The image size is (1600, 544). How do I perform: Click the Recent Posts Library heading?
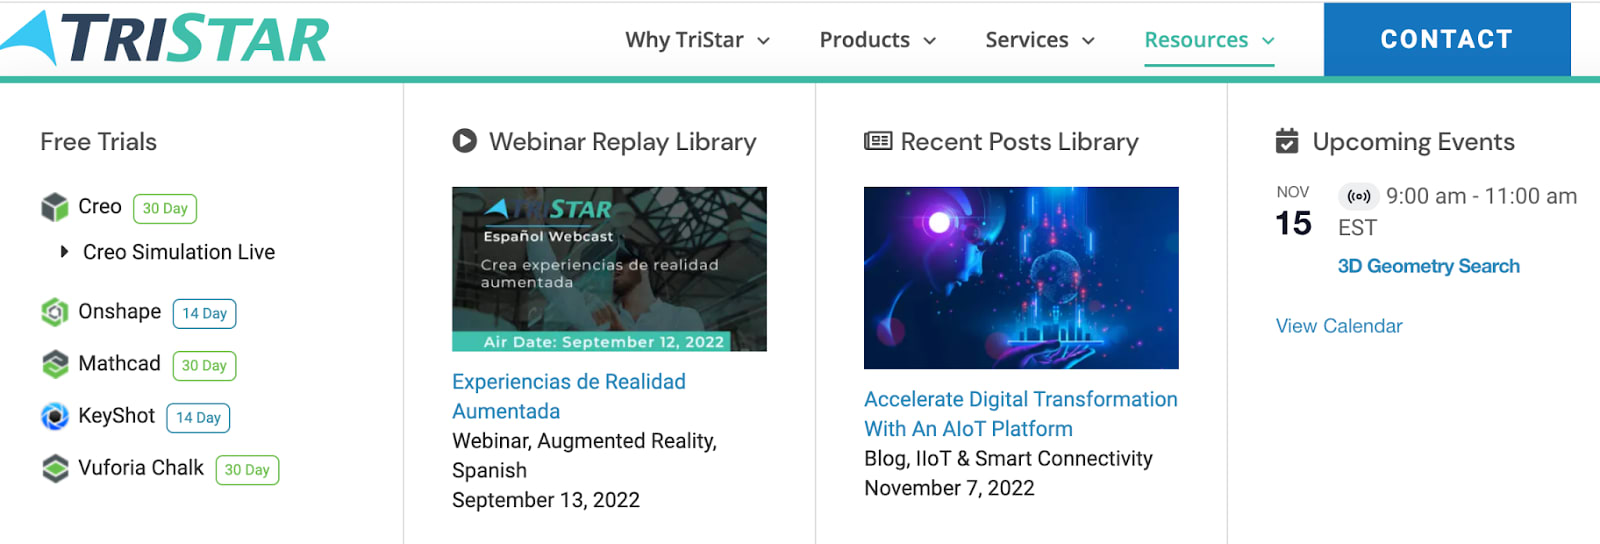tap(1020, 141)
